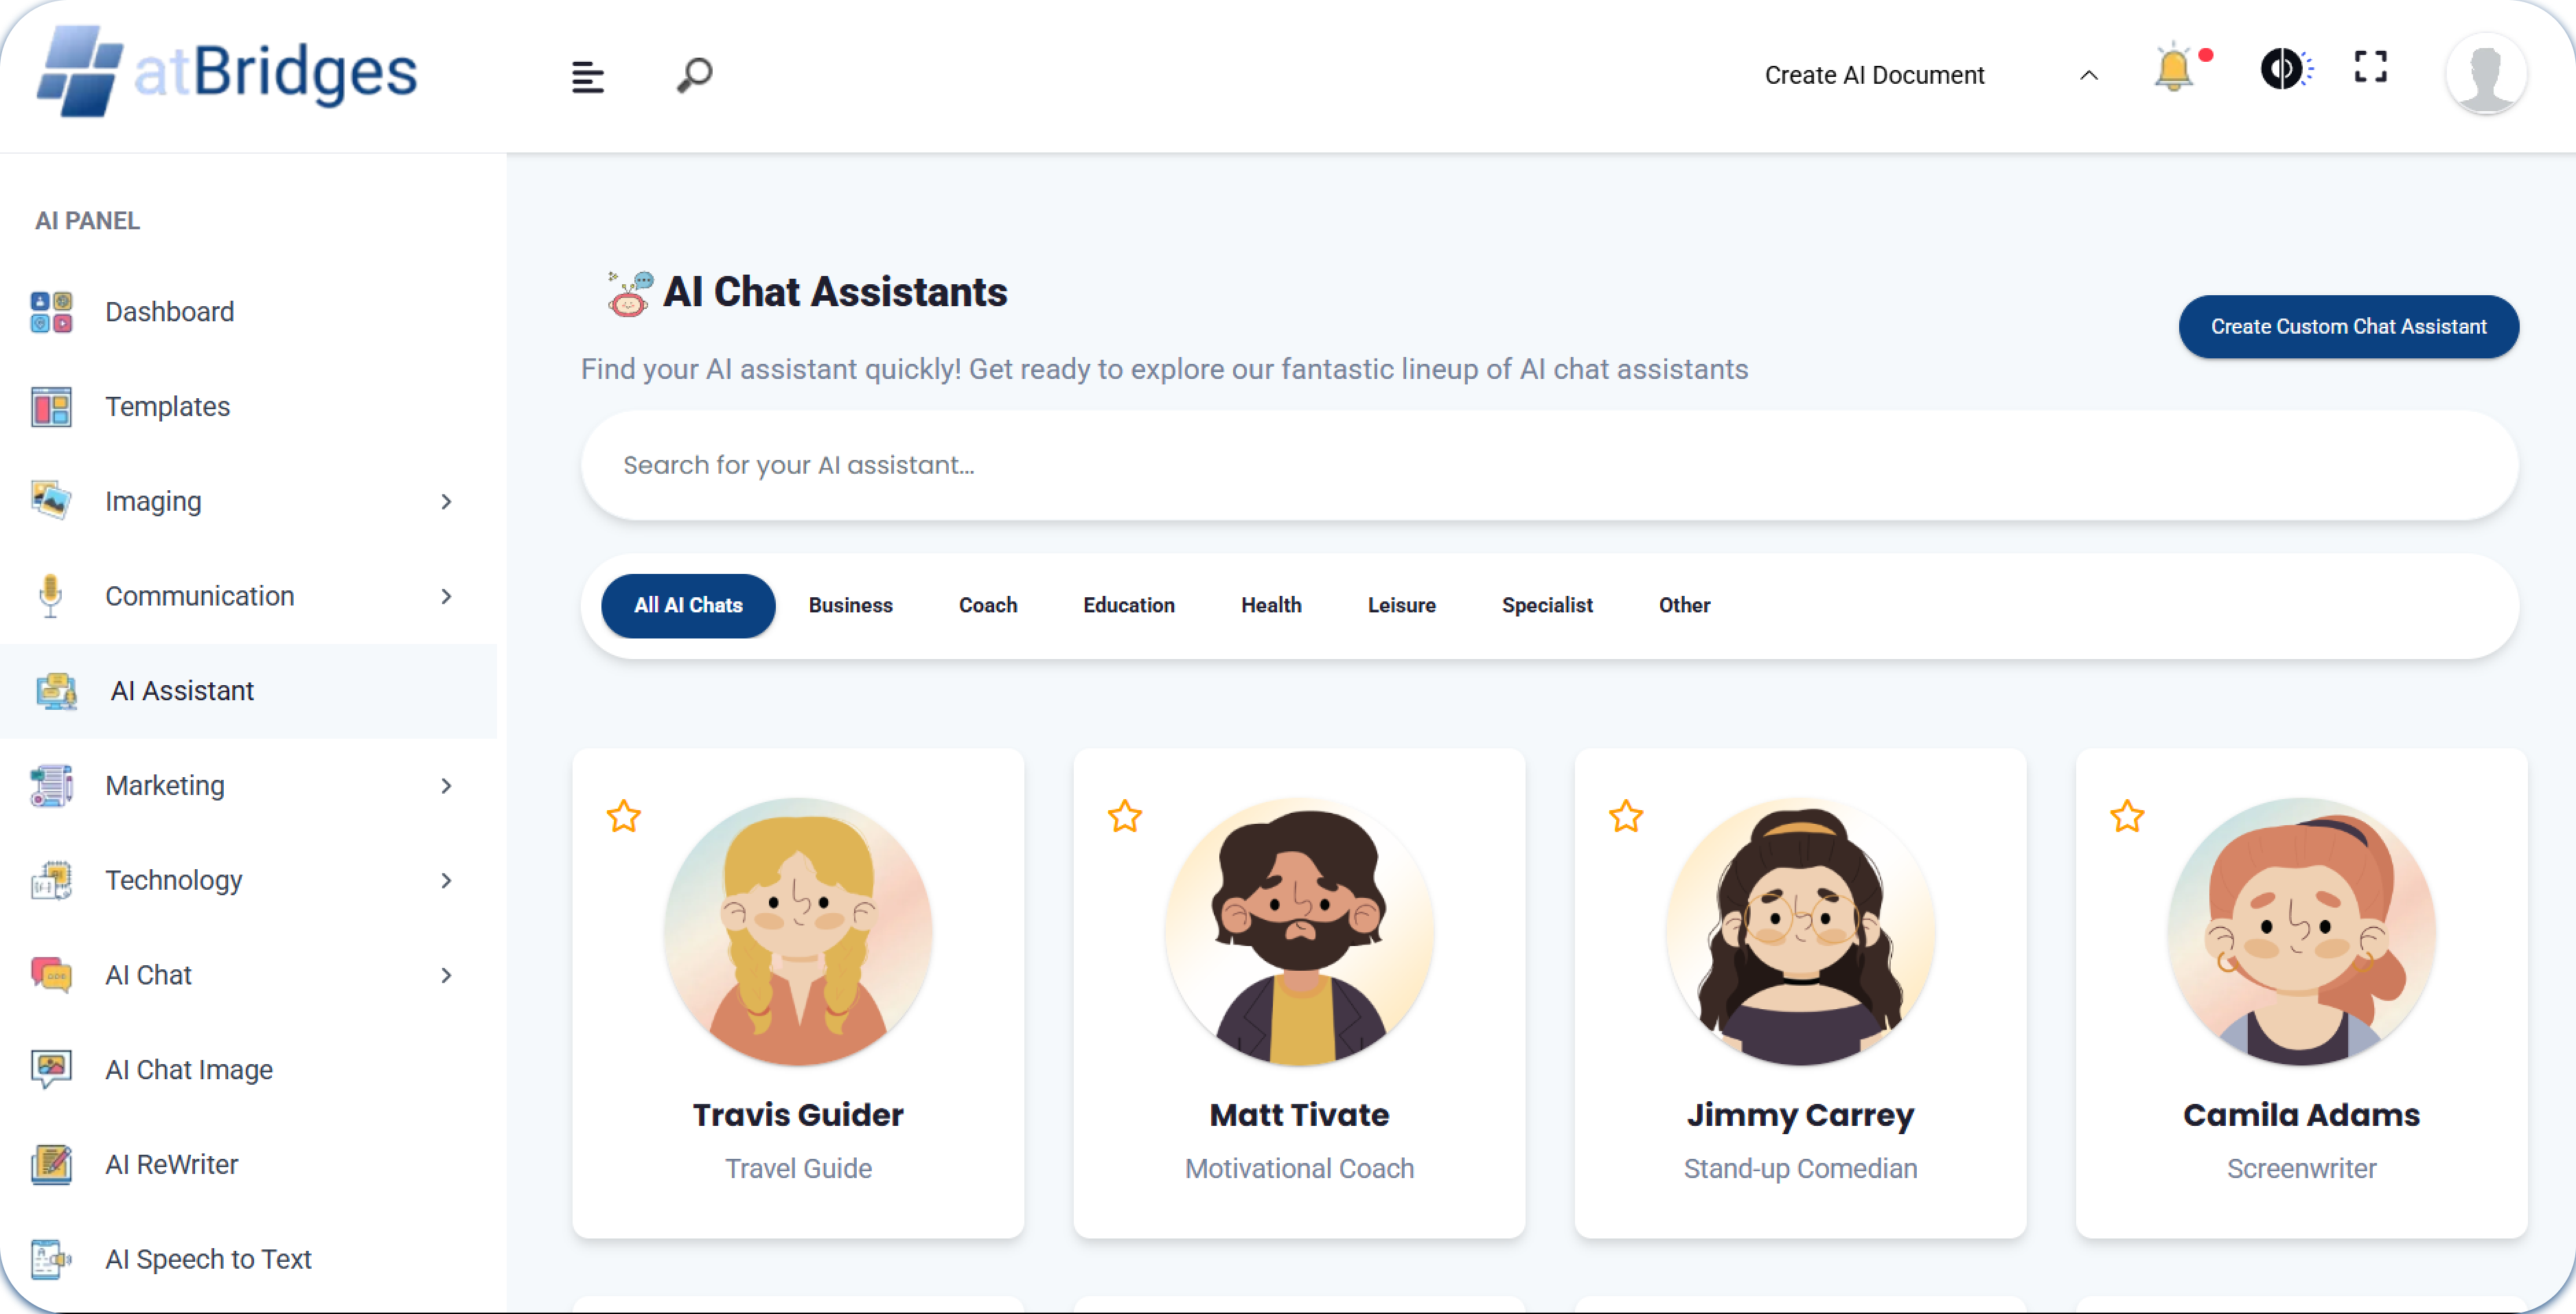The width and height of the screenshot is (2576, 1314).
Task: Favorite Travis Guider with star
Action: point(624,817)
